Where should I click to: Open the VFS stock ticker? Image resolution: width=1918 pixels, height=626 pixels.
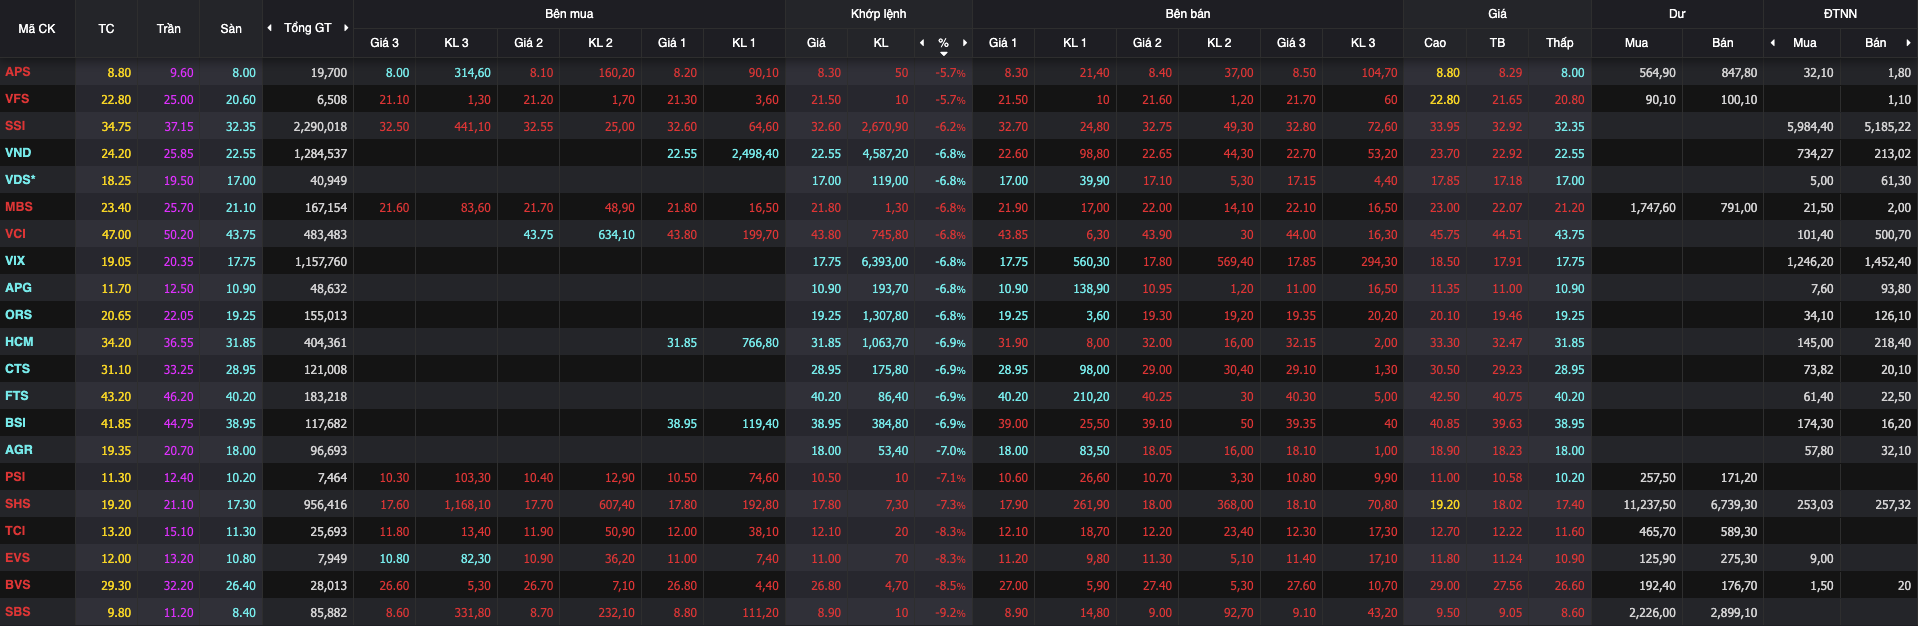coord(17,99)
